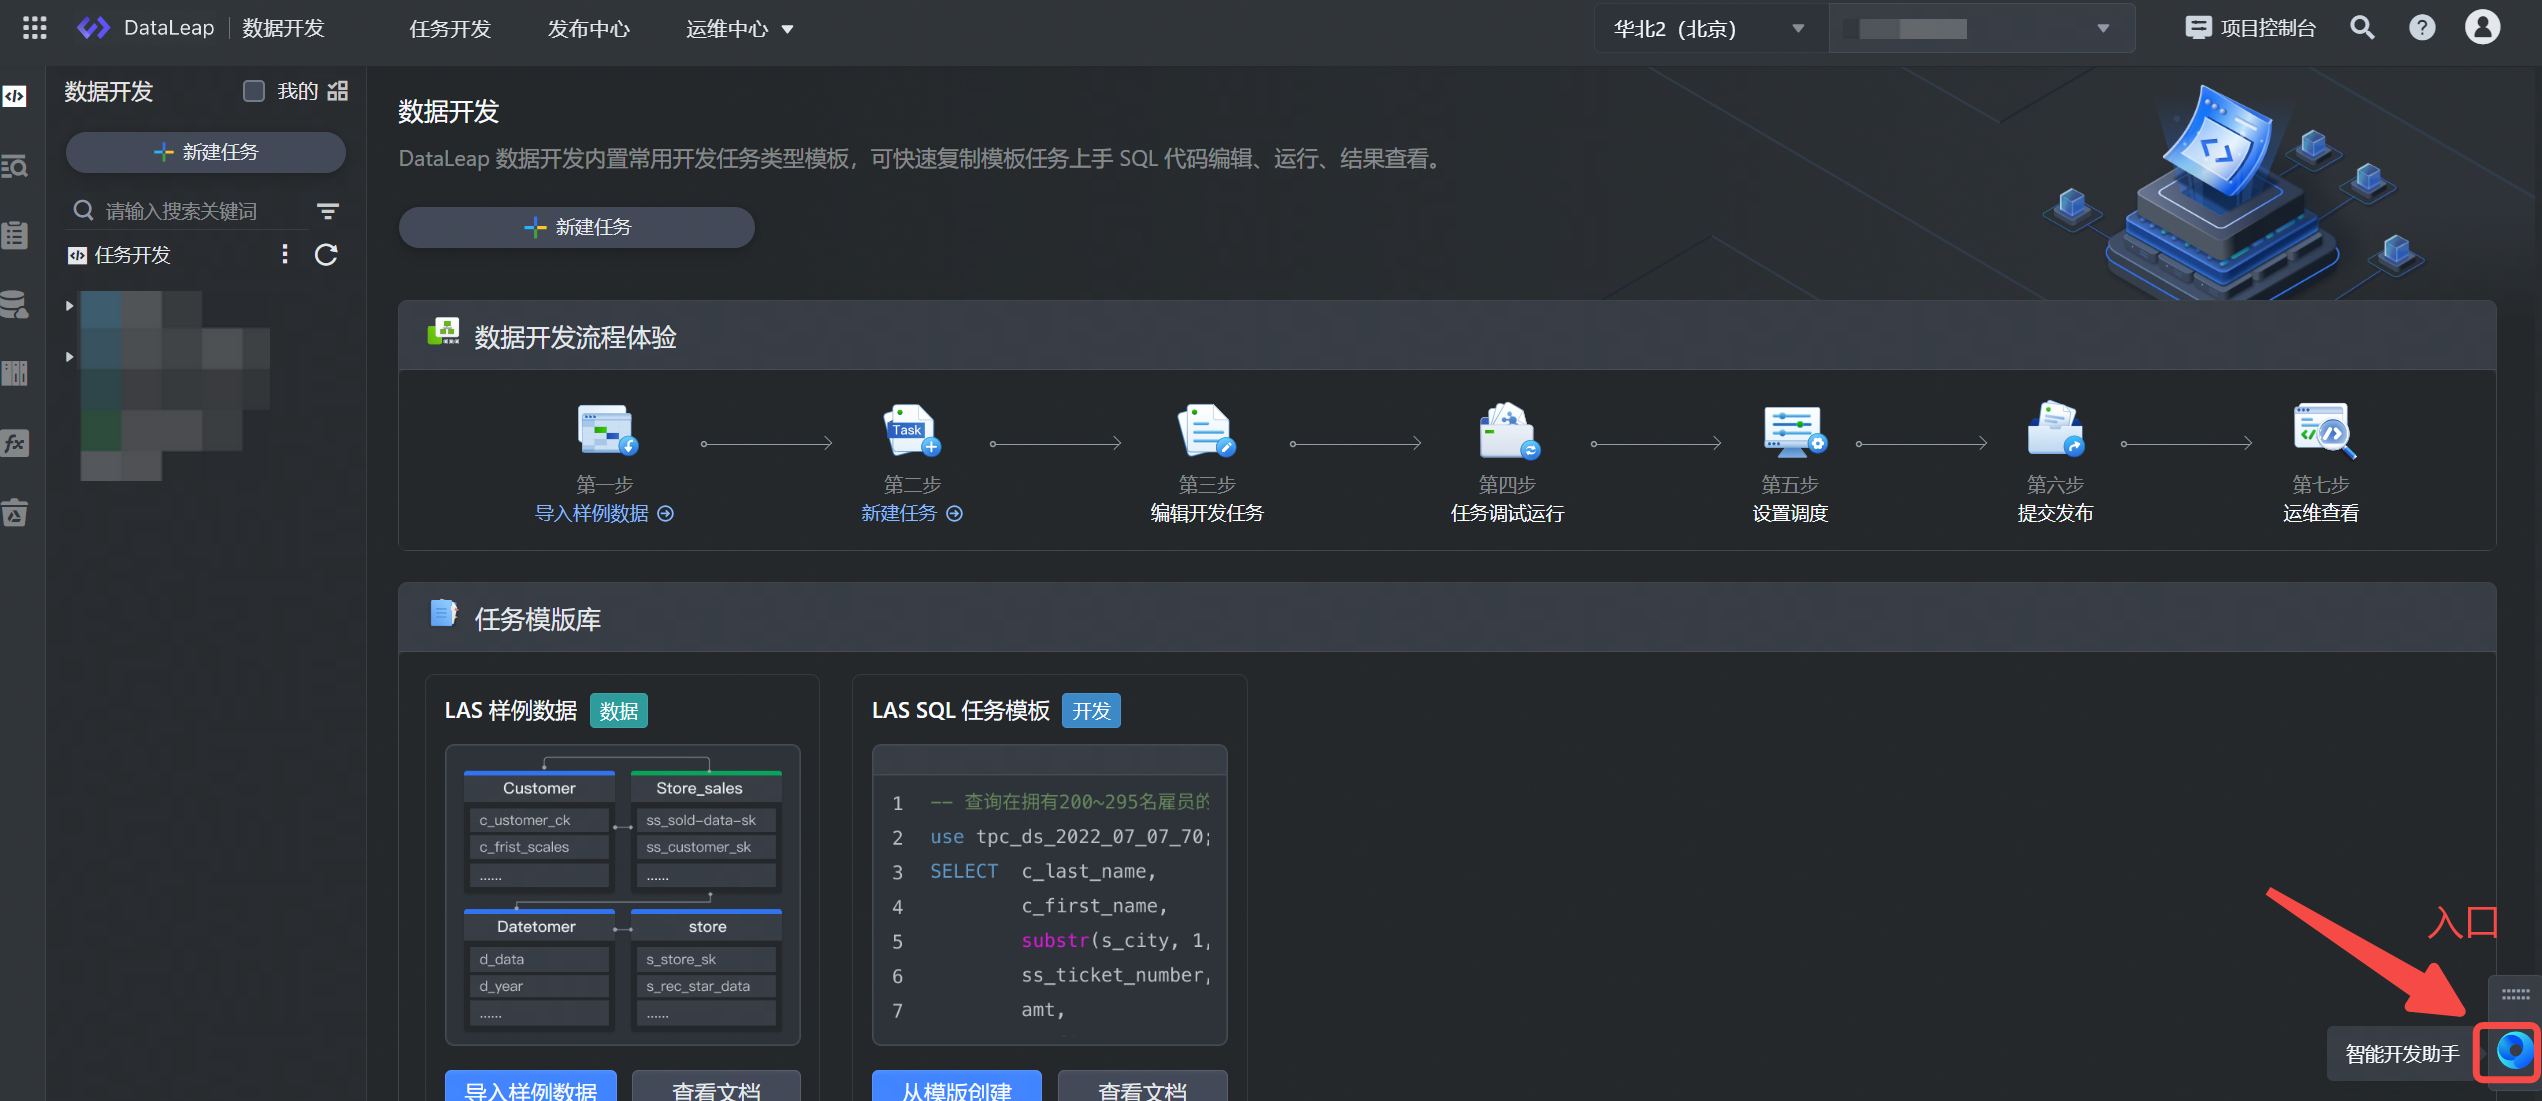Toggle the 我的 checkbox
Image resolution: width=2542 pixels, height=1101 pixels.
click(x=254, y=91)
